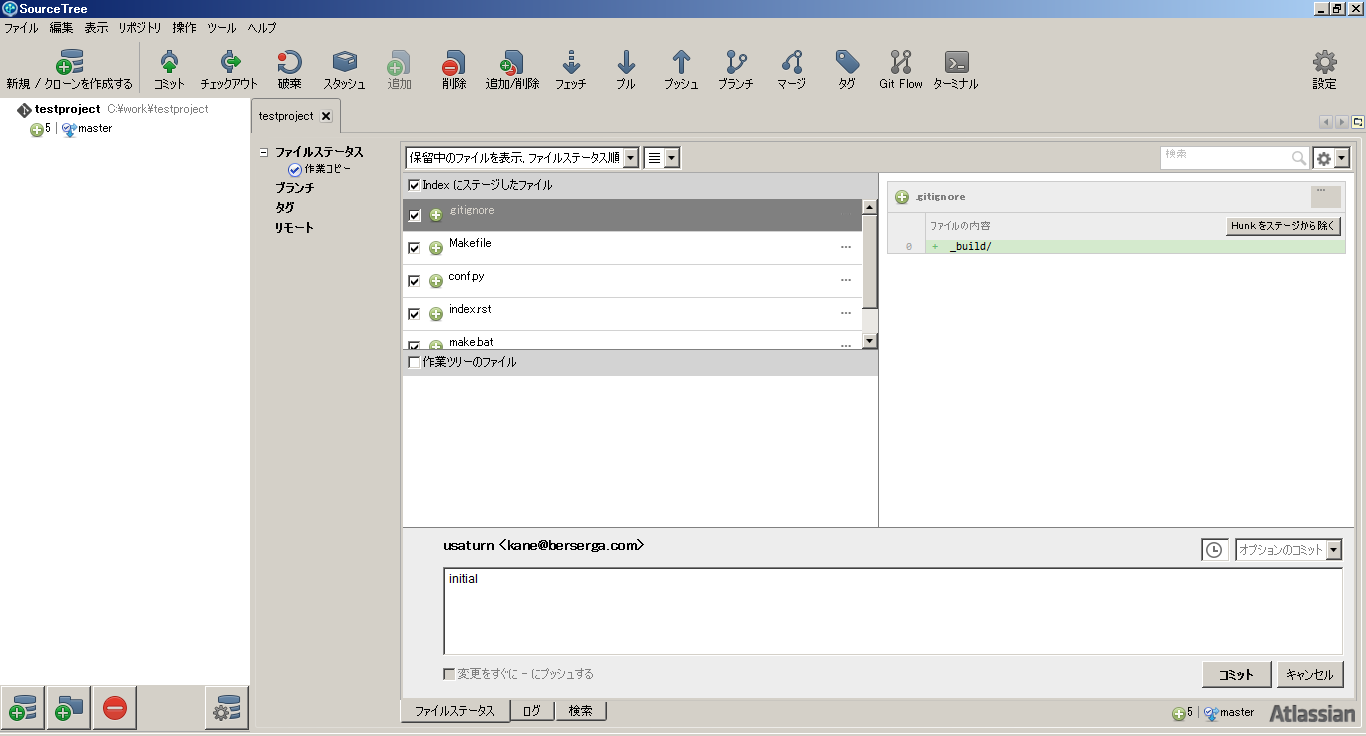Screen dimensions: 1366x736
Task: Select the Discard (破棄) tool
Action: (x=289, y=70)
